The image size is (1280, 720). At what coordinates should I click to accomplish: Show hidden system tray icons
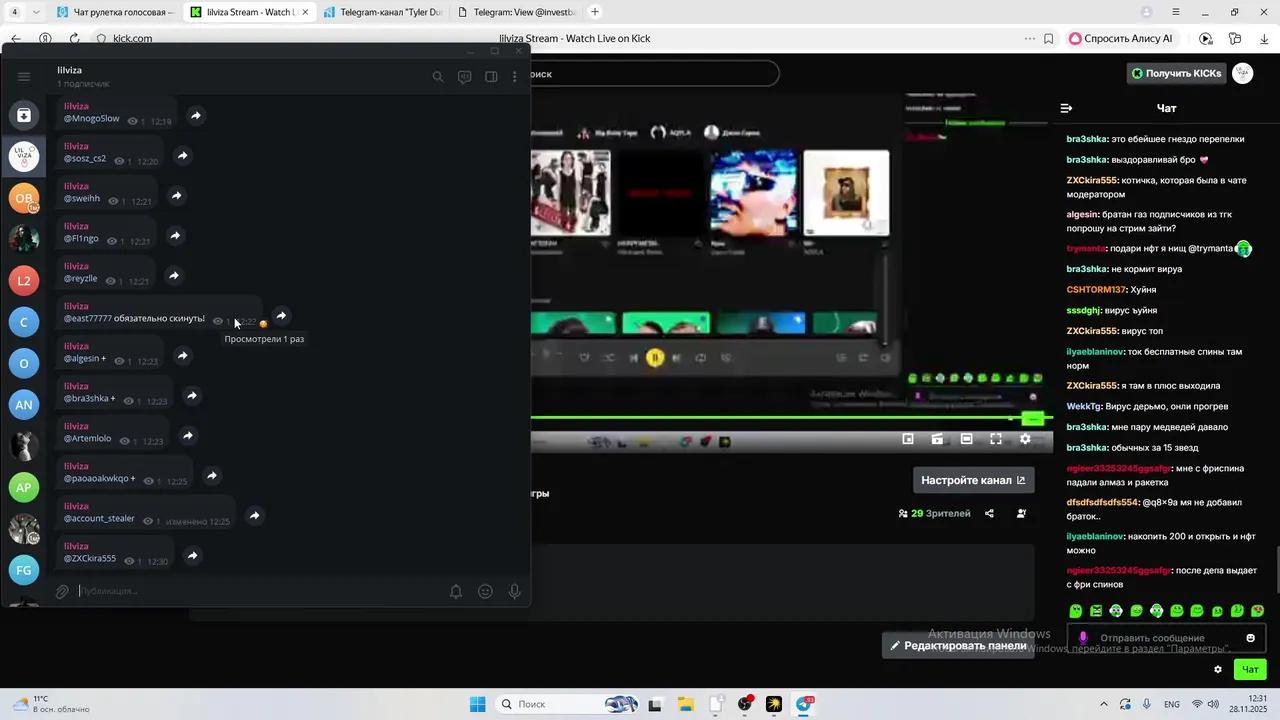(x=1104, y=704)
